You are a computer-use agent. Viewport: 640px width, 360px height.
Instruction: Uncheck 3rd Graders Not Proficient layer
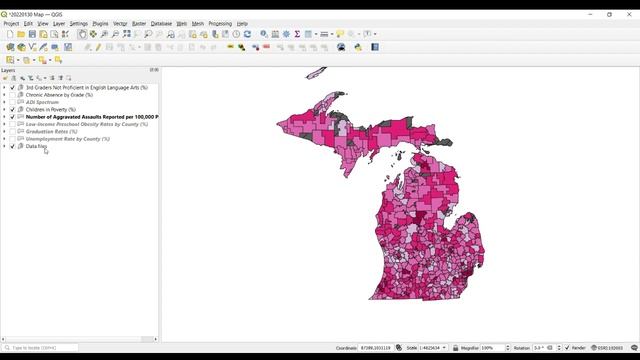(12, 88)
